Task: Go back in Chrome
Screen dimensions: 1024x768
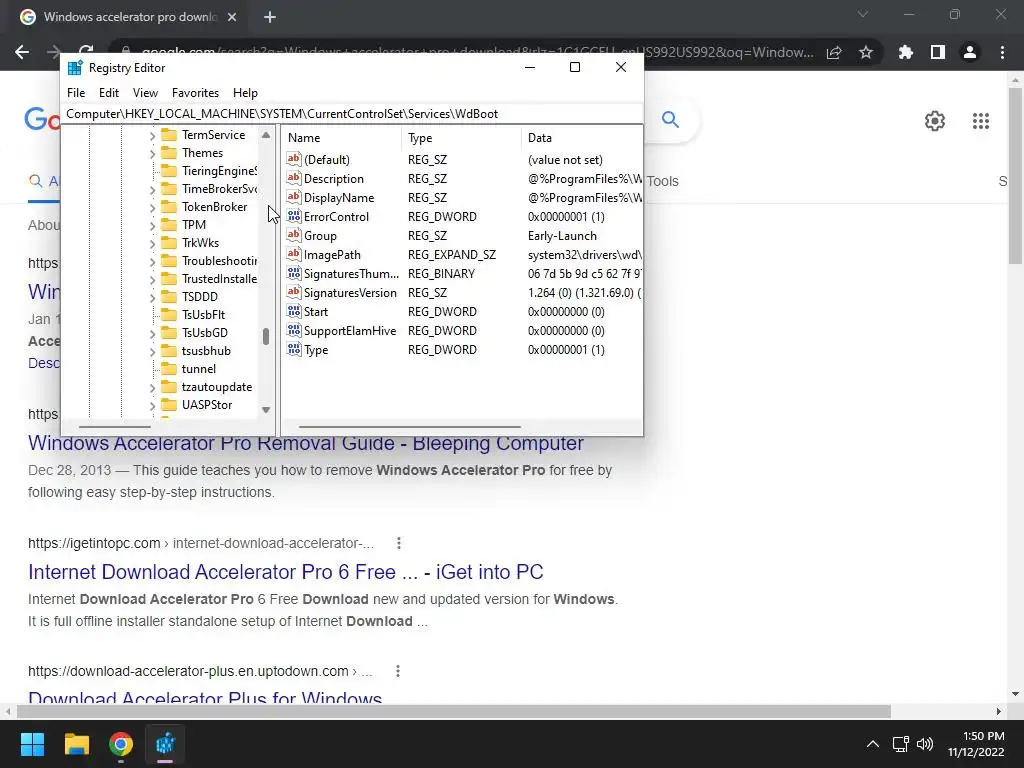Action: pos(22,52)
